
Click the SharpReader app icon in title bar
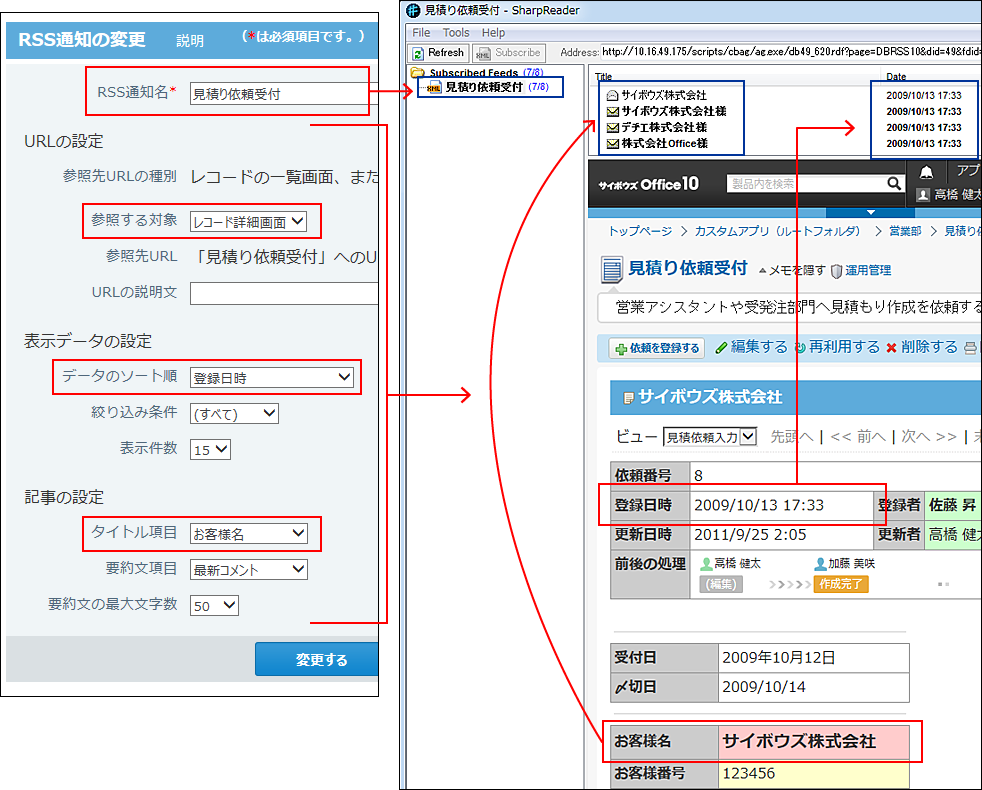(x=413, y=11)
